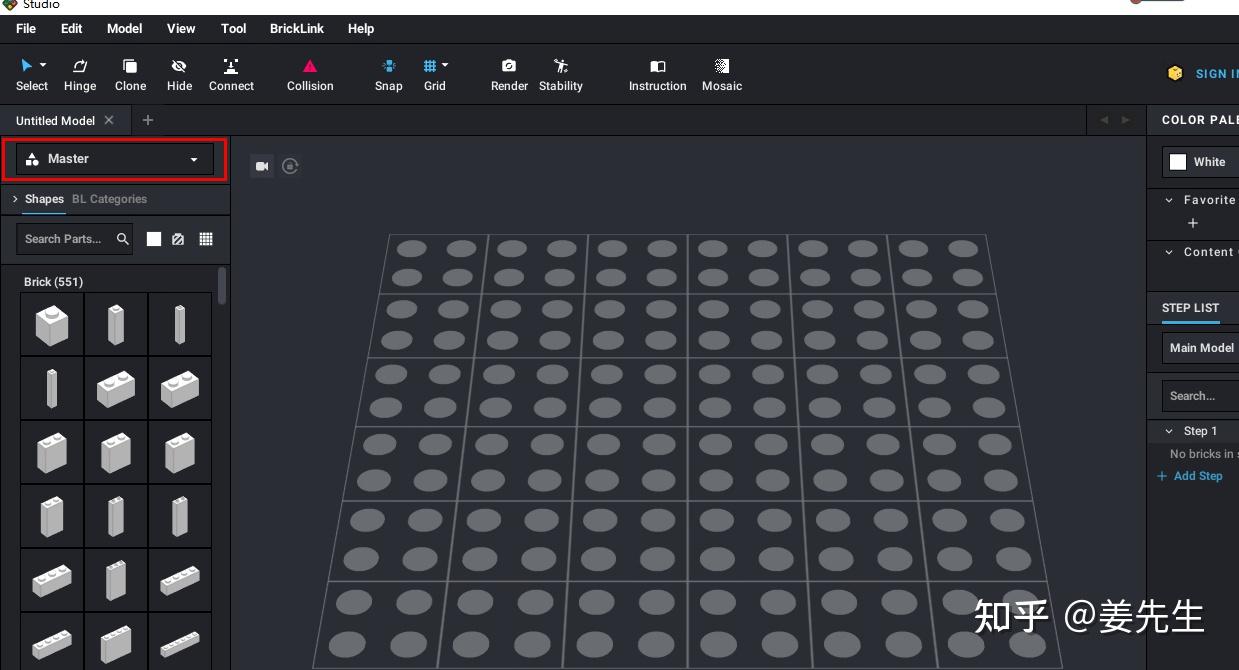Screen dimensions: 1239x670
Task: Activate the Hide tool
Action: tap(179, 73)
